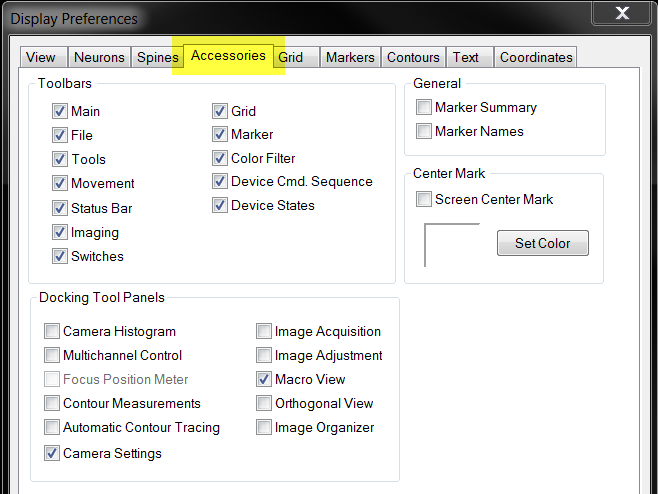Click the center mark color preview box

point(452,245)
